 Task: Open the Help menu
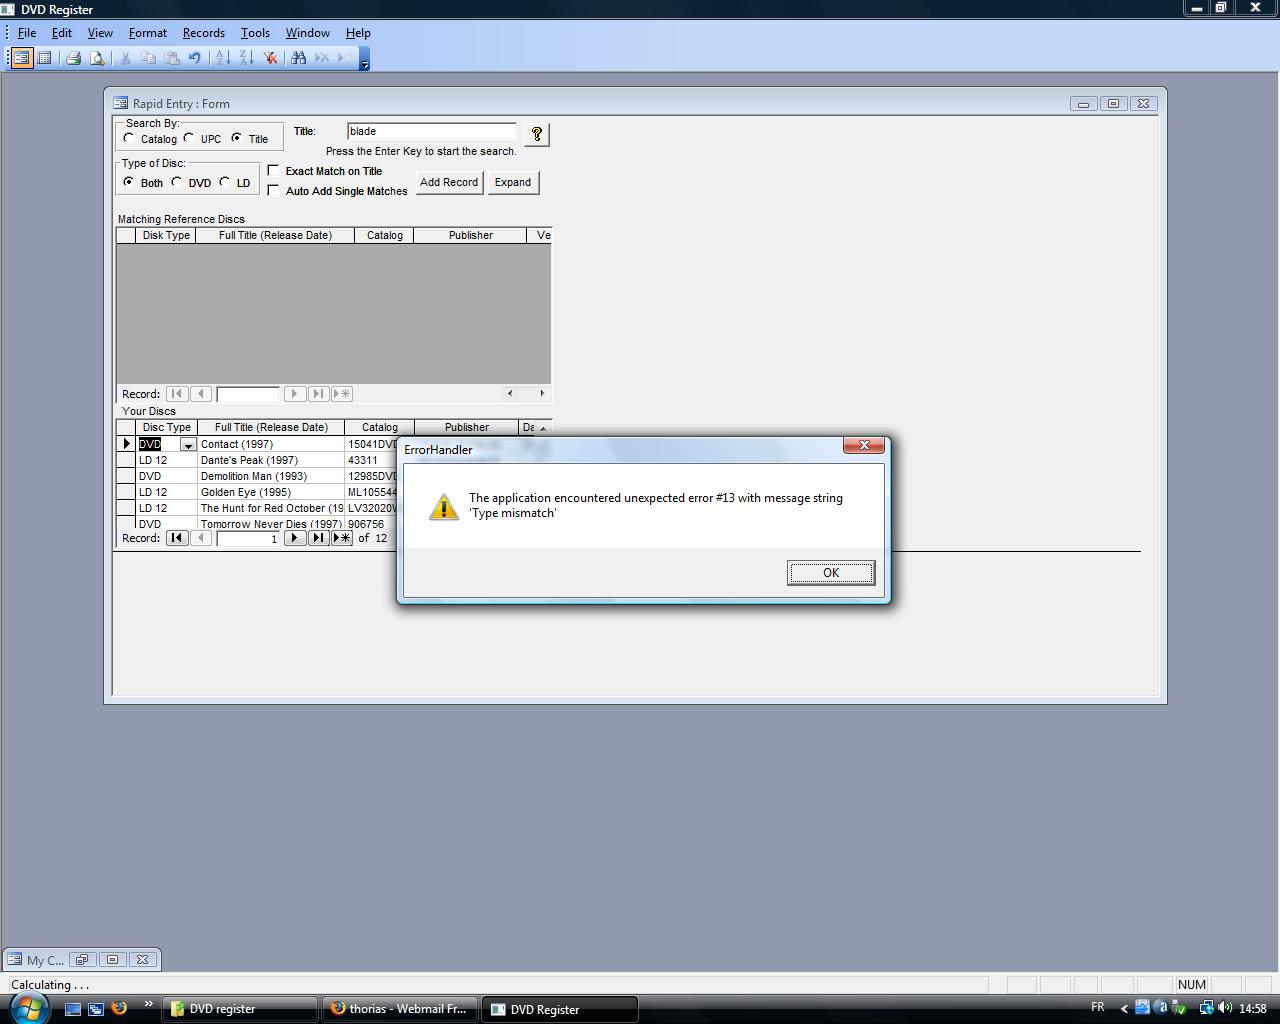[x=358, y=33]
